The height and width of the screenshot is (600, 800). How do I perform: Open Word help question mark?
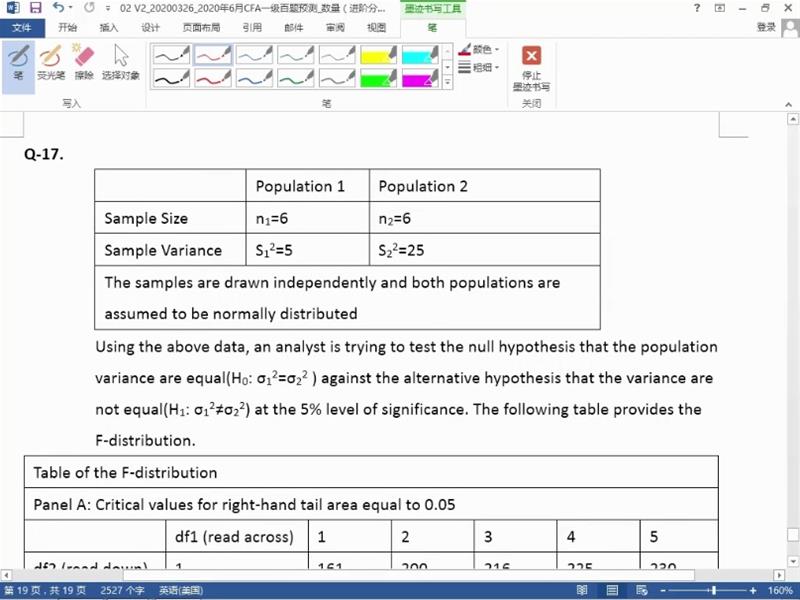point(697,8)
